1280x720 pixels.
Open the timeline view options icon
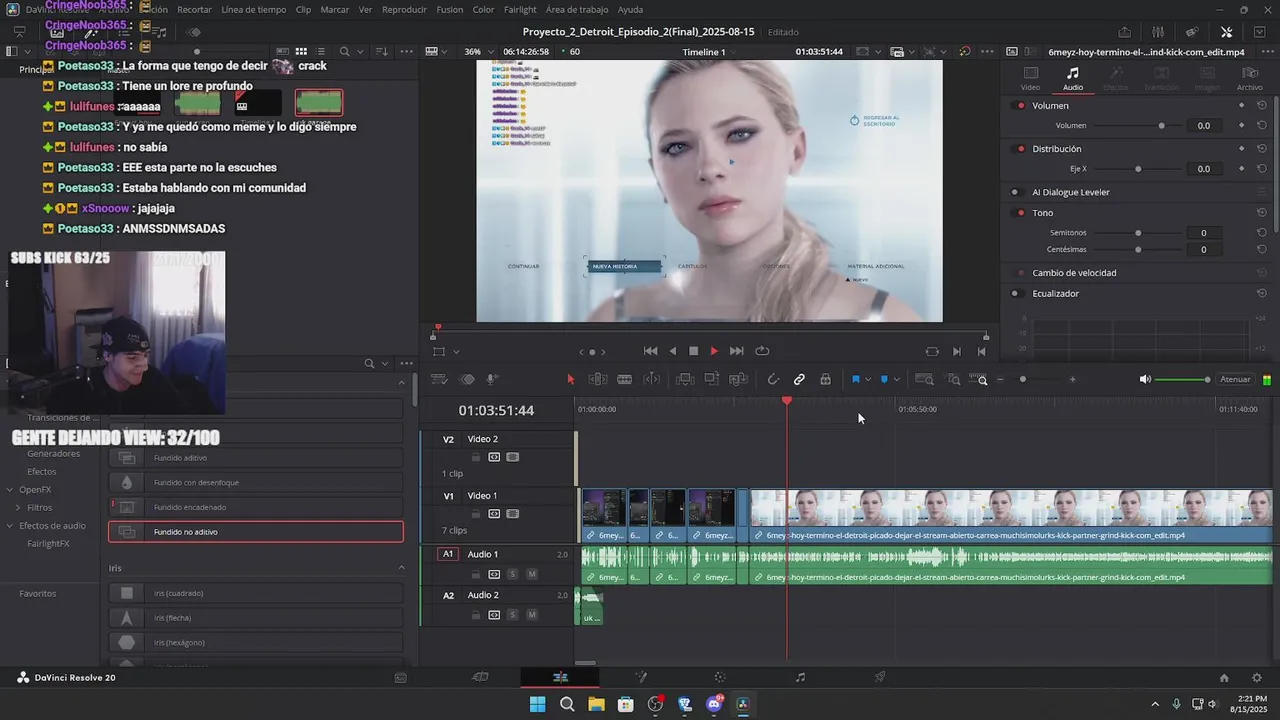[x=439, y=379]
